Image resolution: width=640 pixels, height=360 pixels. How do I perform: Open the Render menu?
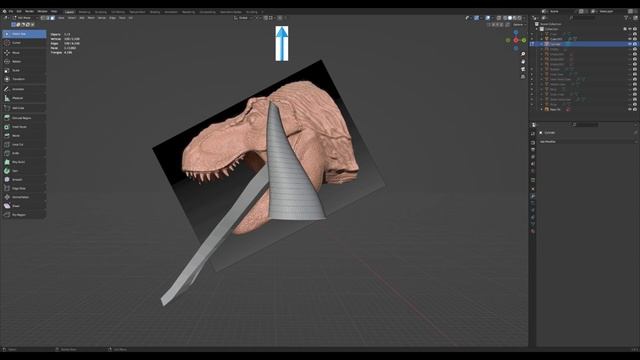click(x=29, y=11)
